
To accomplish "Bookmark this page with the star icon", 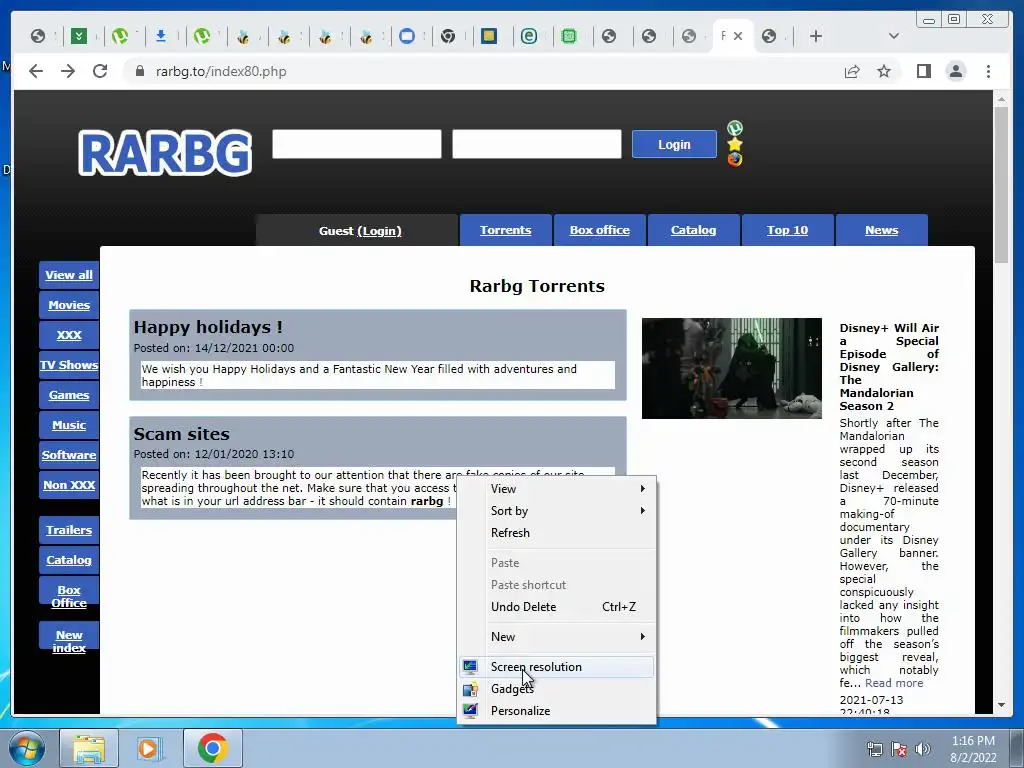I will 884,71.
